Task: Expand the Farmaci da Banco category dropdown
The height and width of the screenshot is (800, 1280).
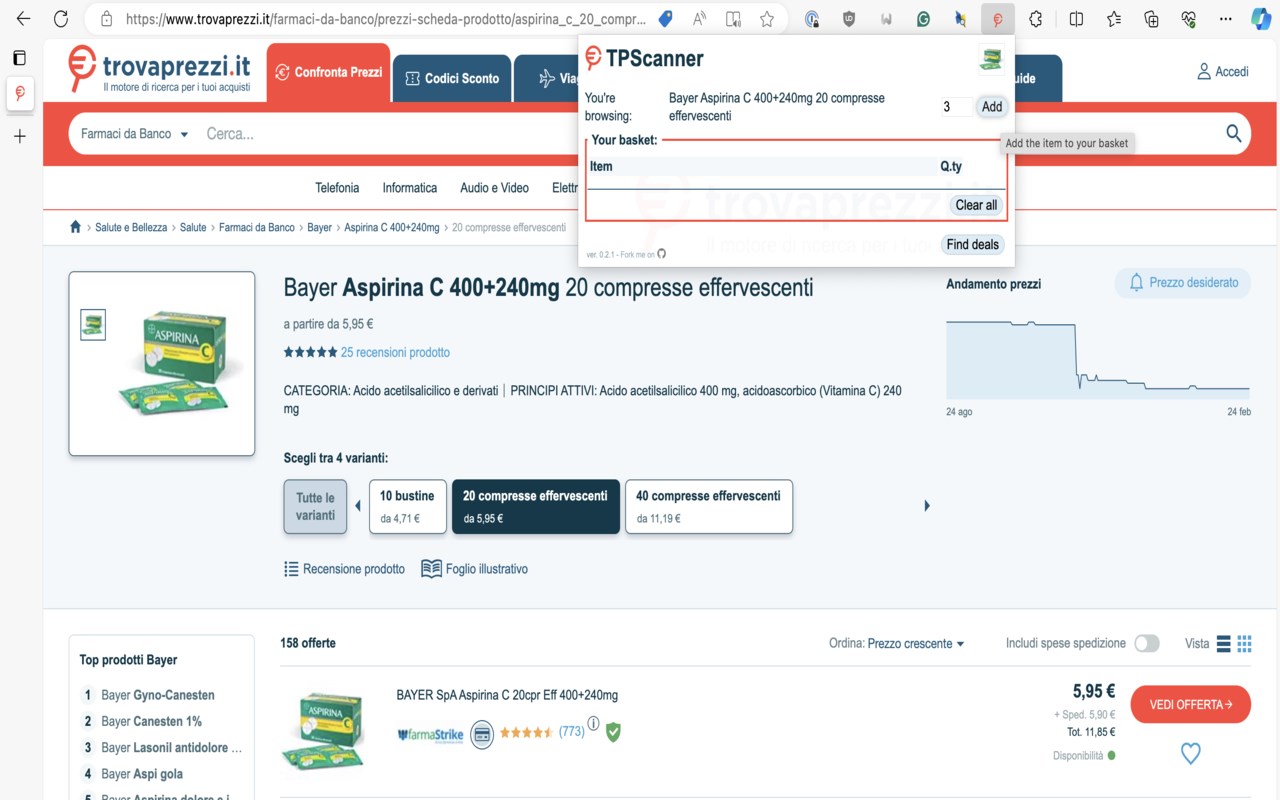Action: [x=135, y=134]
